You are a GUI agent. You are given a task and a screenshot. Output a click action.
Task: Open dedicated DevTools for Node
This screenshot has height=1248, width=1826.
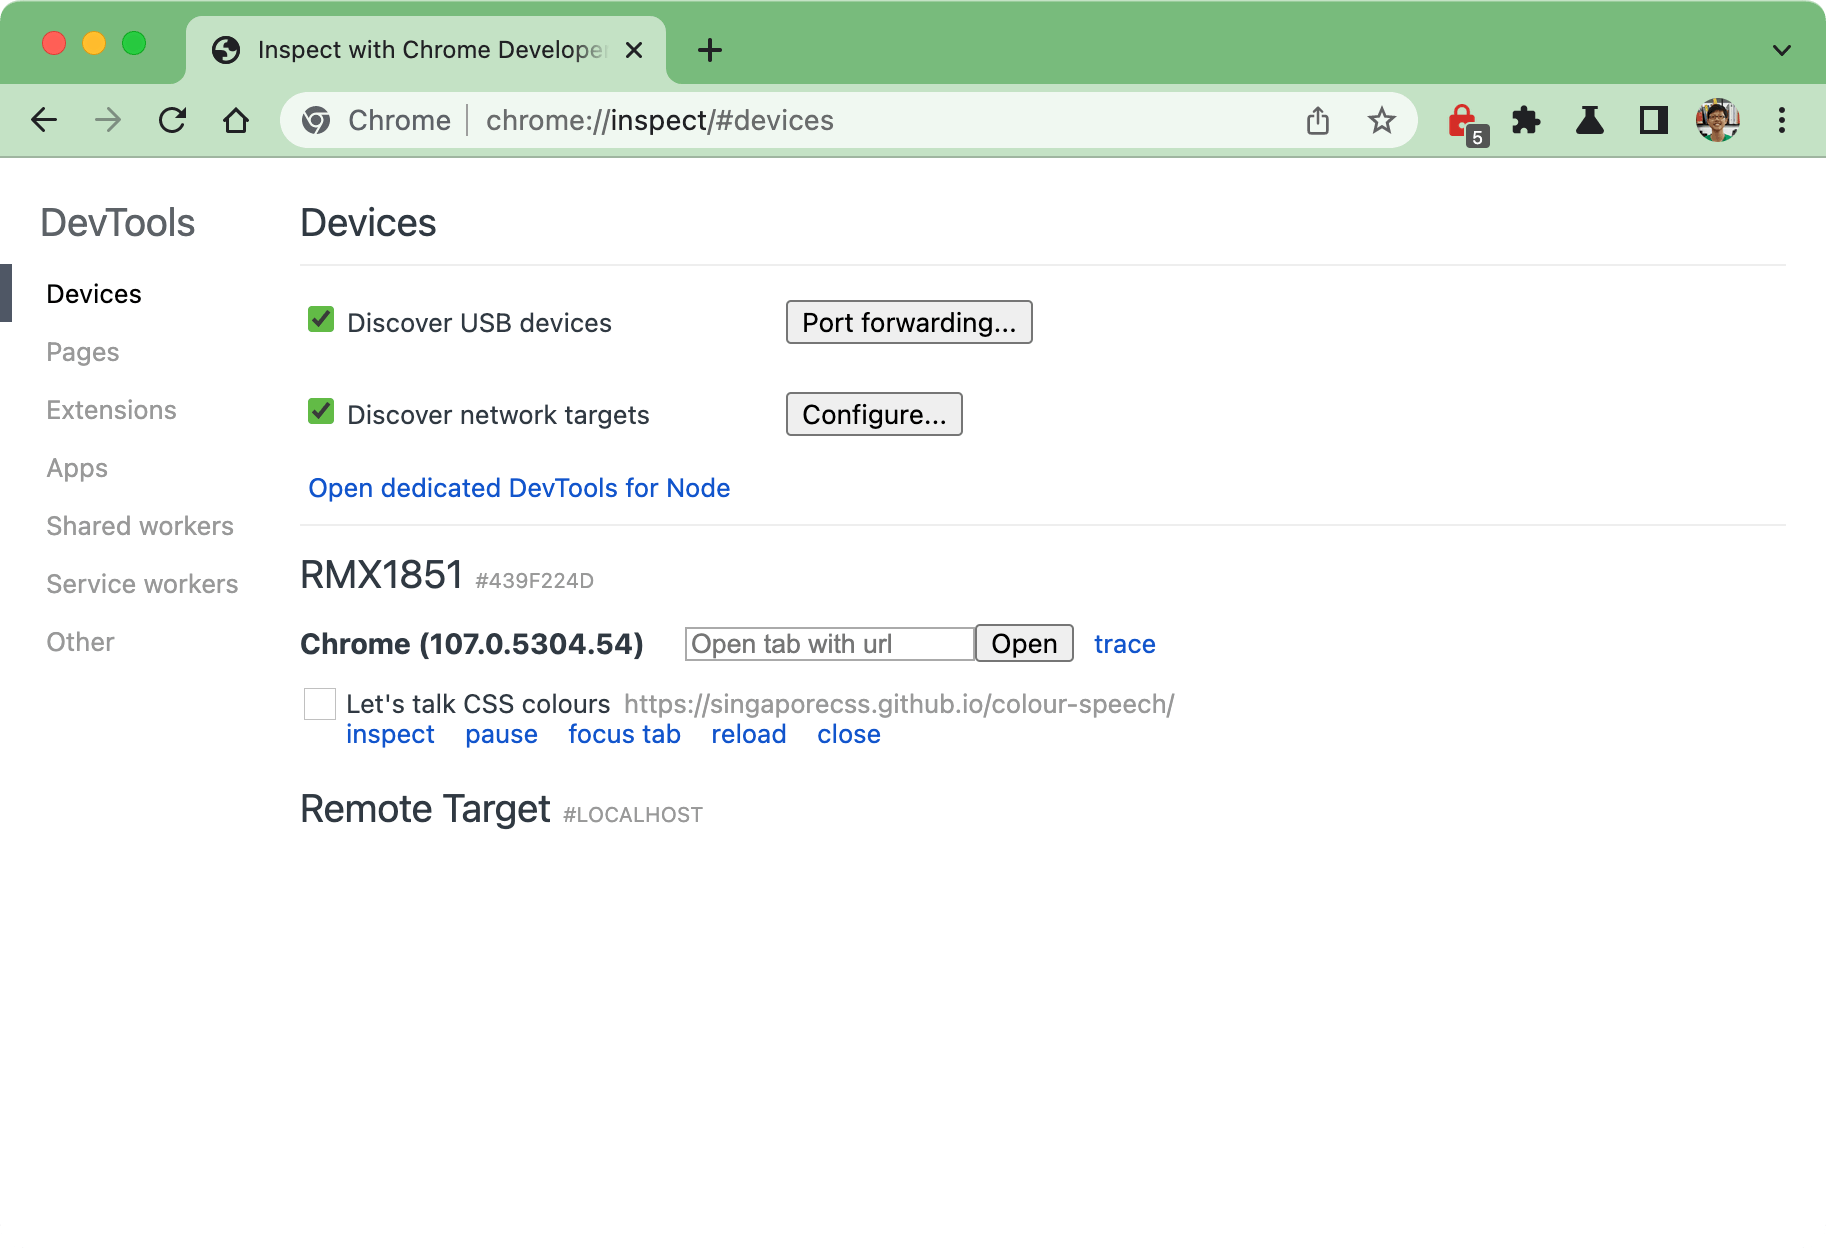[x=519, y=488]
